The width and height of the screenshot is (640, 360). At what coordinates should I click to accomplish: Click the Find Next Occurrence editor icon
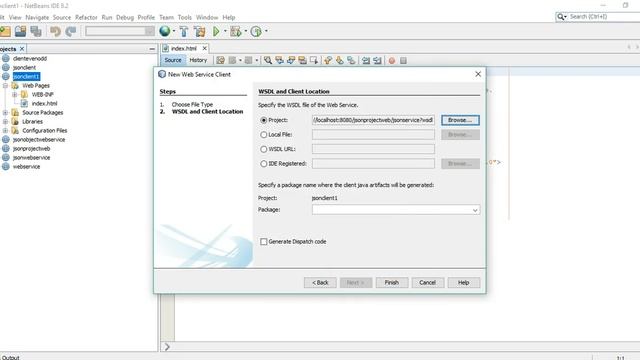click(291, 60)
